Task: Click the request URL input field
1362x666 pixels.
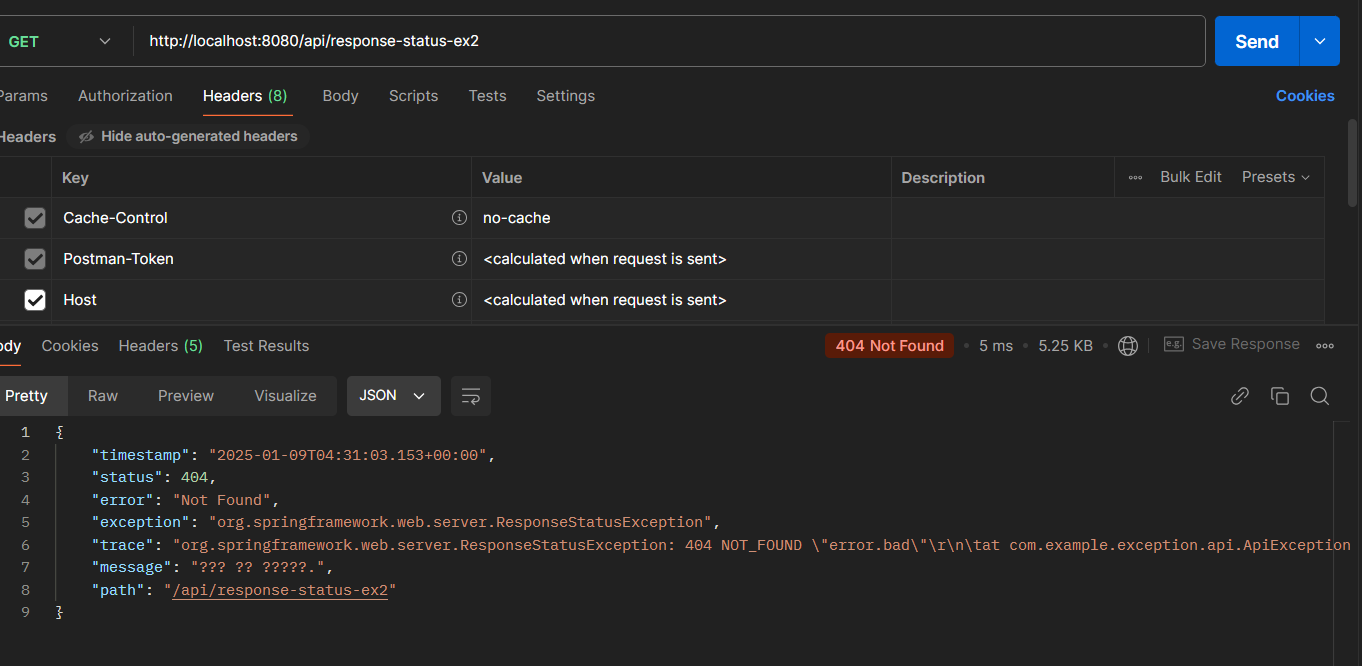Action: point(670,41)
